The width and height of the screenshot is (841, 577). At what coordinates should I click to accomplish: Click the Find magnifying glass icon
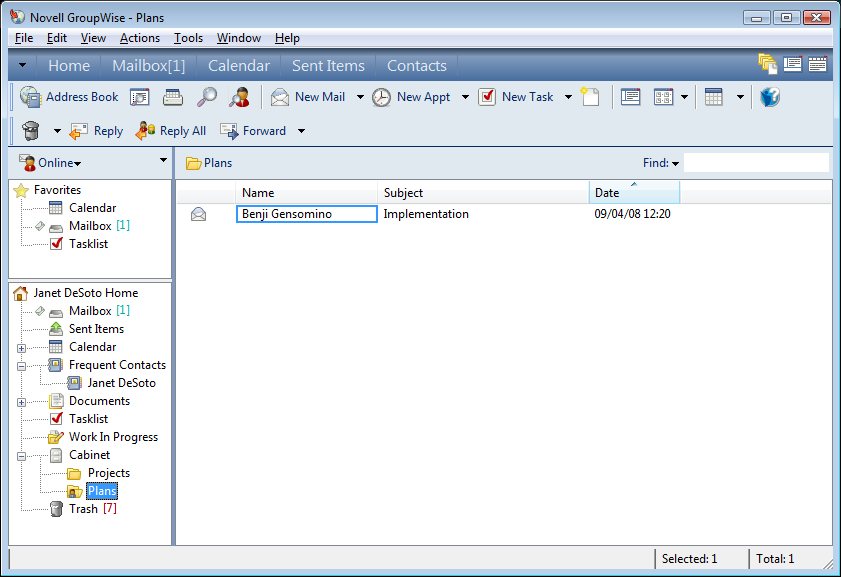(x=206, y=97)
